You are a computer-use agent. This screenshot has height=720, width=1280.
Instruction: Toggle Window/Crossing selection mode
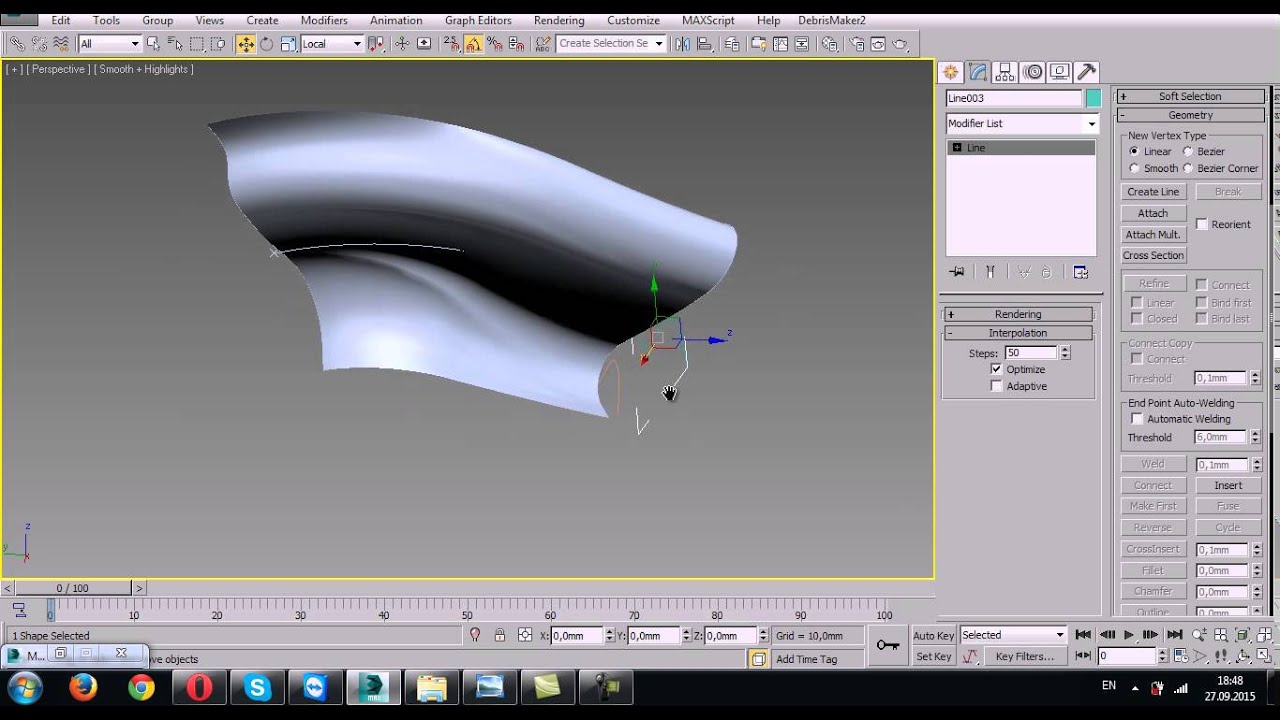tap(218, 44)
